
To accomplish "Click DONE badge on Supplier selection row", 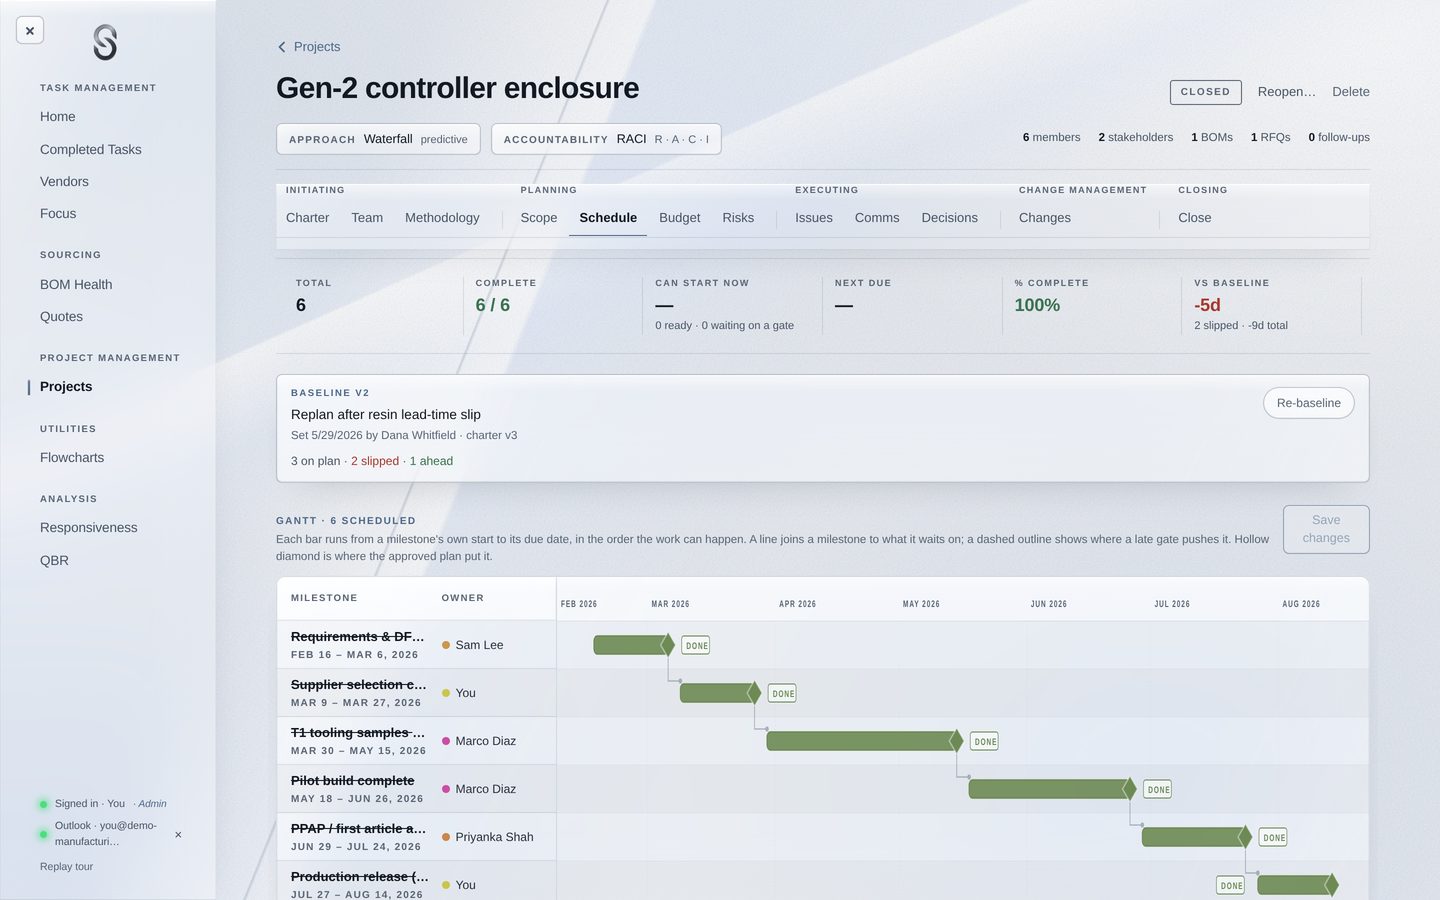I will [x=782, y=693].
